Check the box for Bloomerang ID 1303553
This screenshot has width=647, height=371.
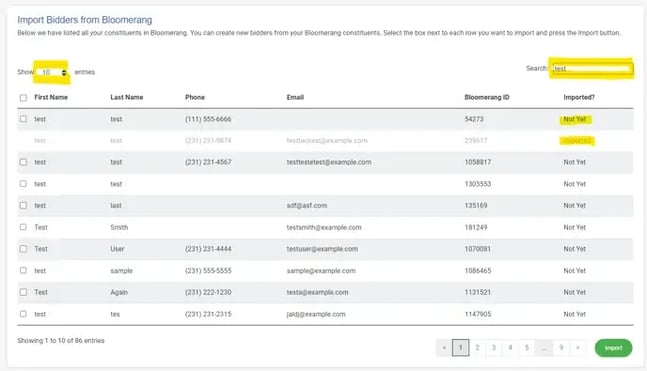23,184
